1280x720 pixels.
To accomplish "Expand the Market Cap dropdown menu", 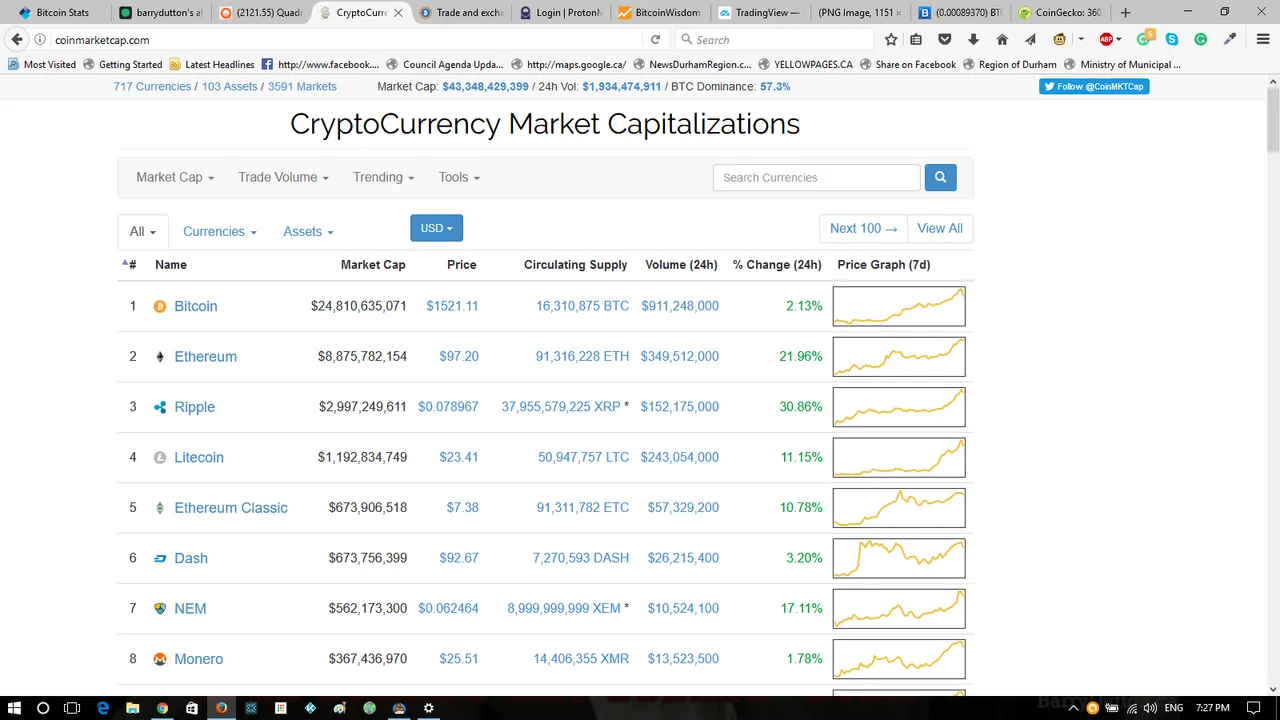I will click(x=175, y=177).
